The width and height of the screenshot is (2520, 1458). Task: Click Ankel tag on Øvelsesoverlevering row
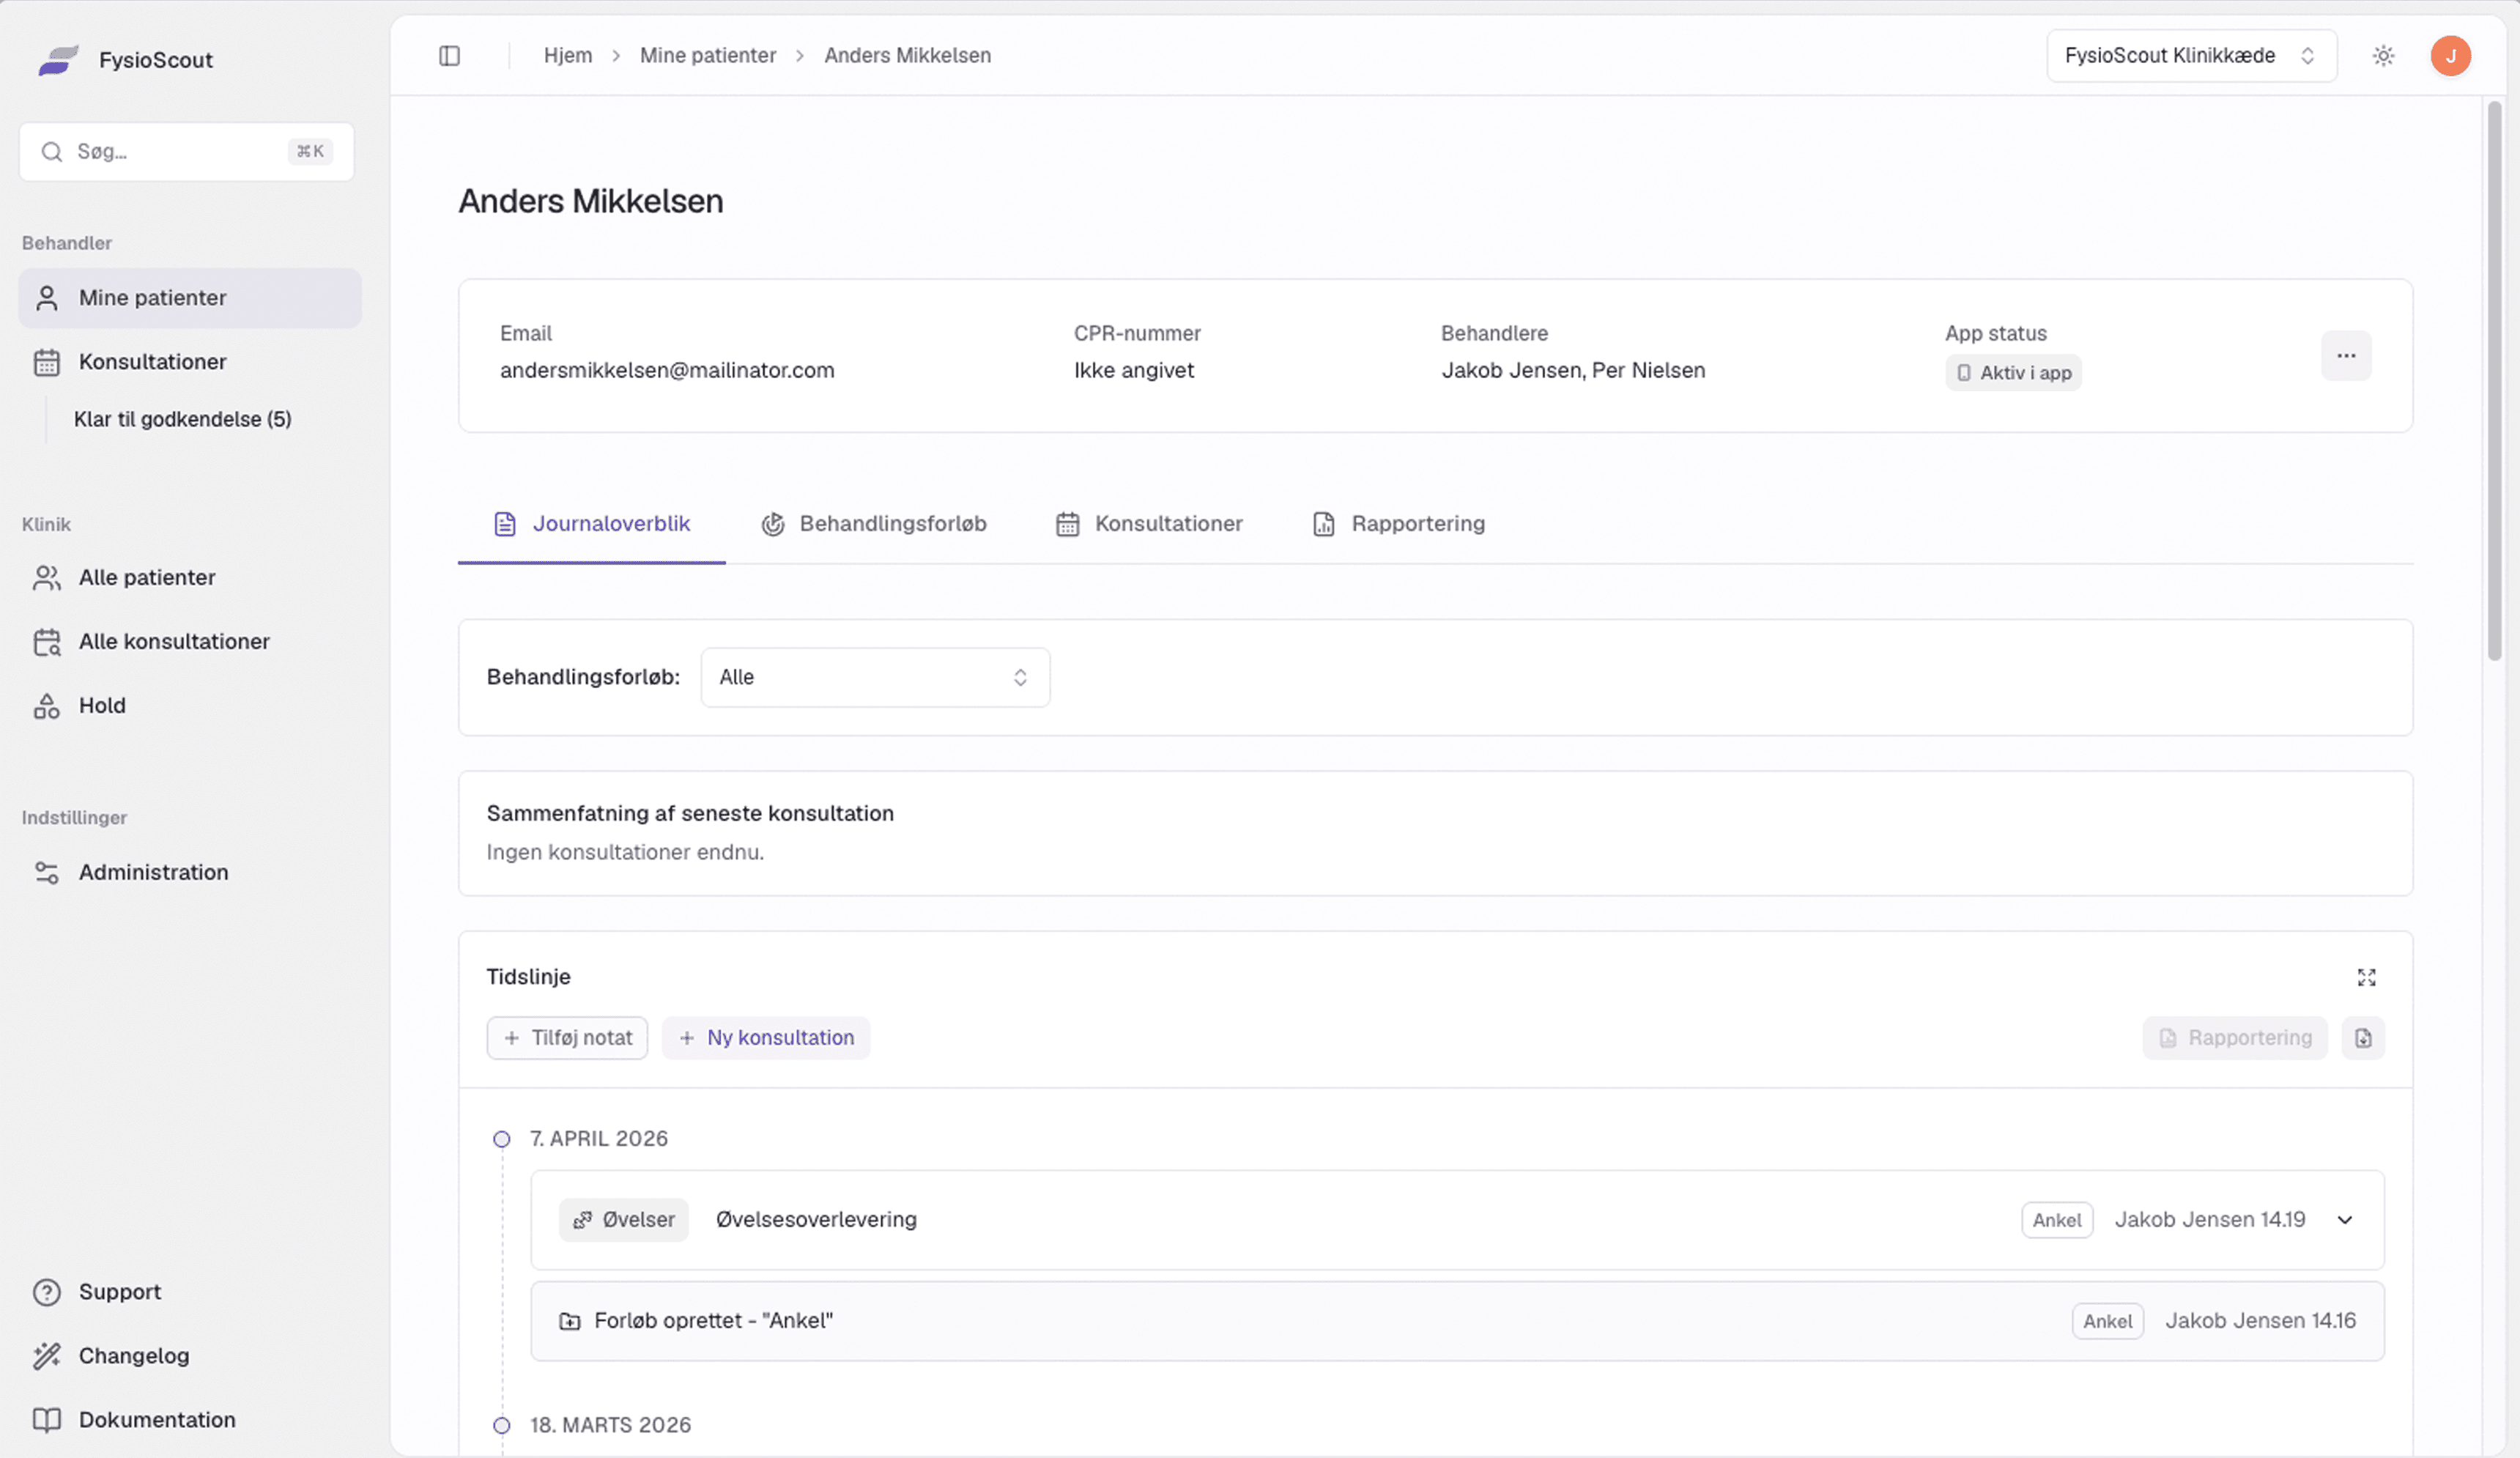[2057, 1220]
